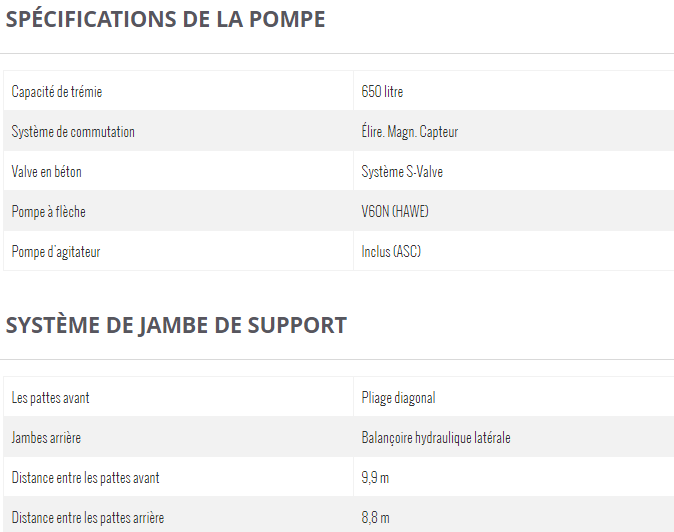Image resolution: width=674 pixels, height=532 pixels.
Task: Click the 'V60N (HAWE)' value
Action: coord(395,211)
